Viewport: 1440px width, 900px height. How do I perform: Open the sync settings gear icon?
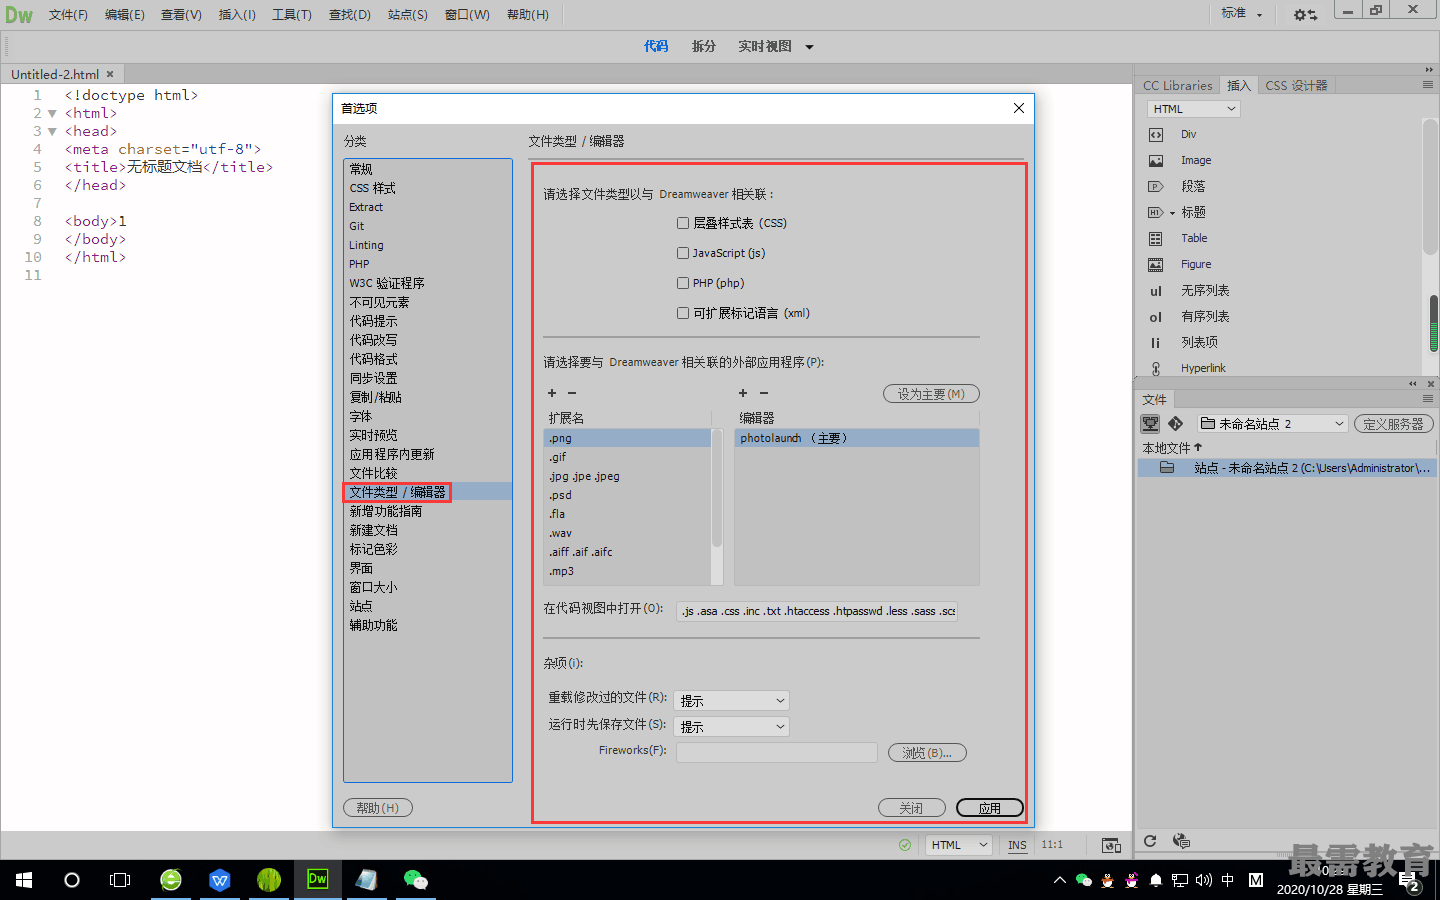pyautogui.click(x=1305, y=15)
